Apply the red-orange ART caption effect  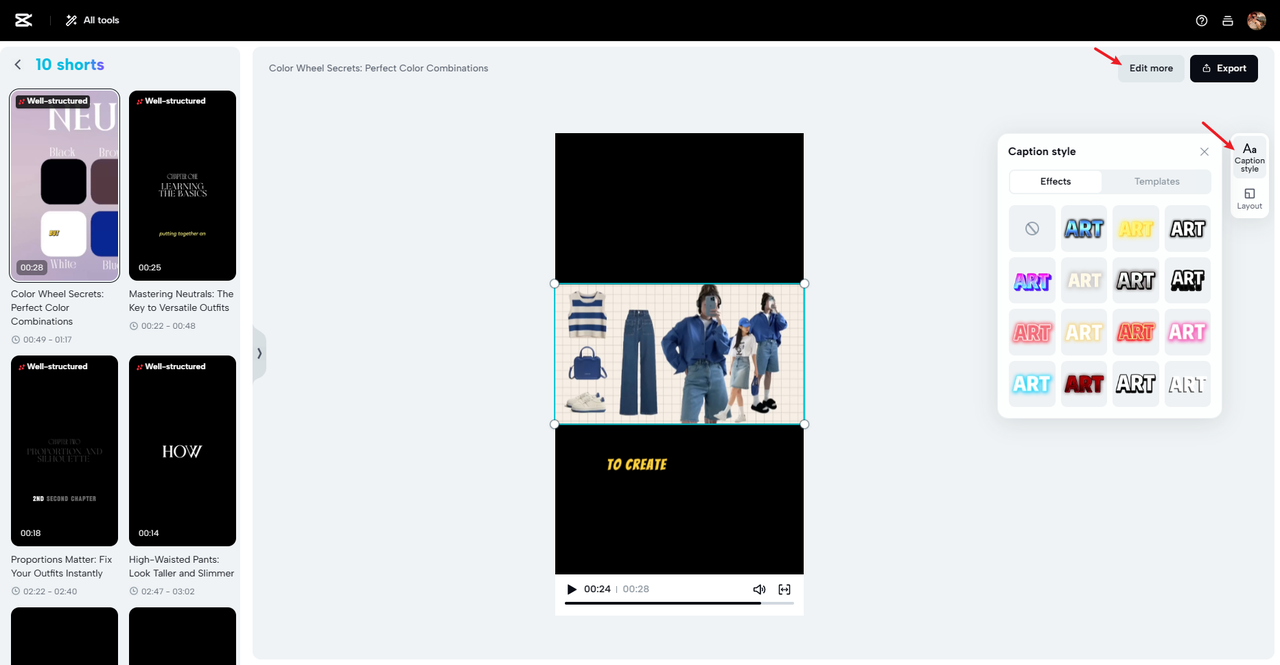(x=1136, y=332)
